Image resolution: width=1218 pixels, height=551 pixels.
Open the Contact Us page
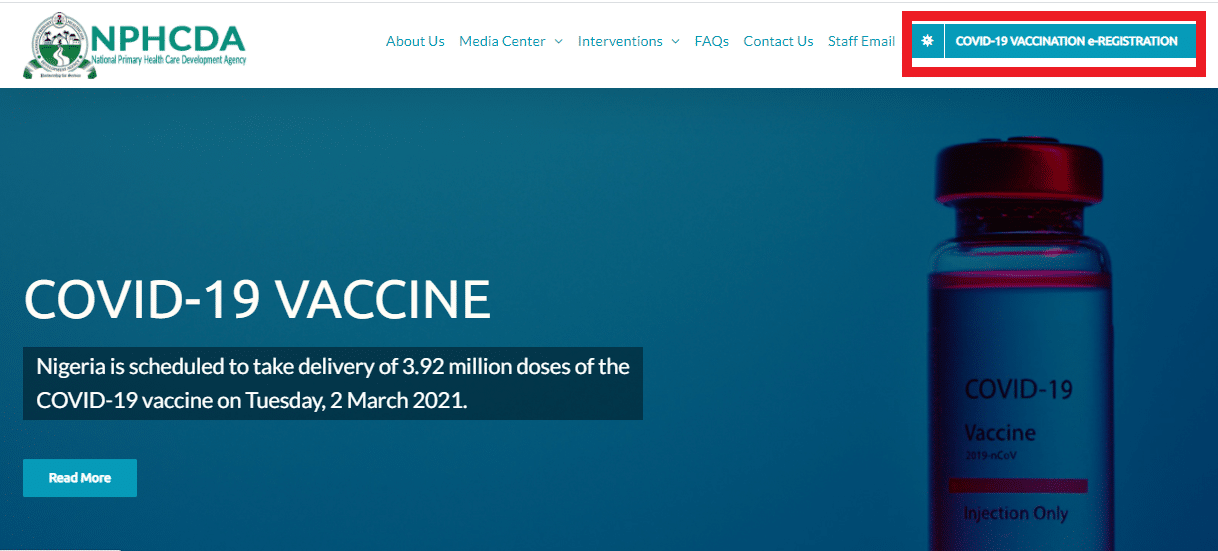click(778, 41)
